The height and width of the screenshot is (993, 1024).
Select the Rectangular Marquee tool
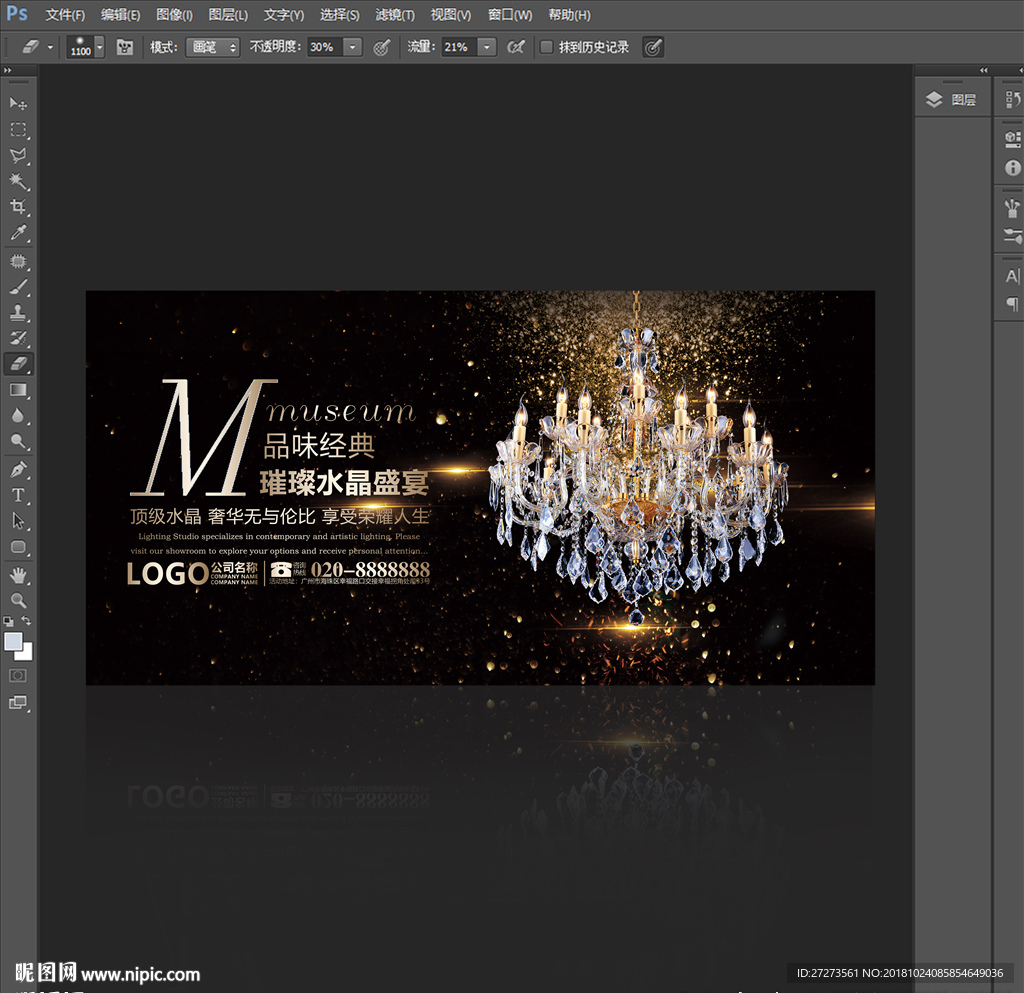pyautogui.click(x=18, y=130)
